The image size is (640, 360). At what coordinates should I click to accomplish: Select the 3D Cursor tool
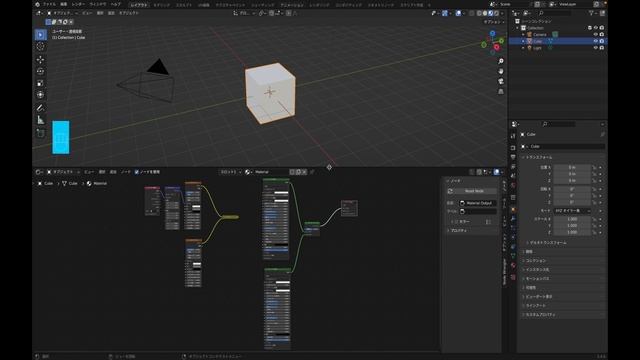pos(40,47)
